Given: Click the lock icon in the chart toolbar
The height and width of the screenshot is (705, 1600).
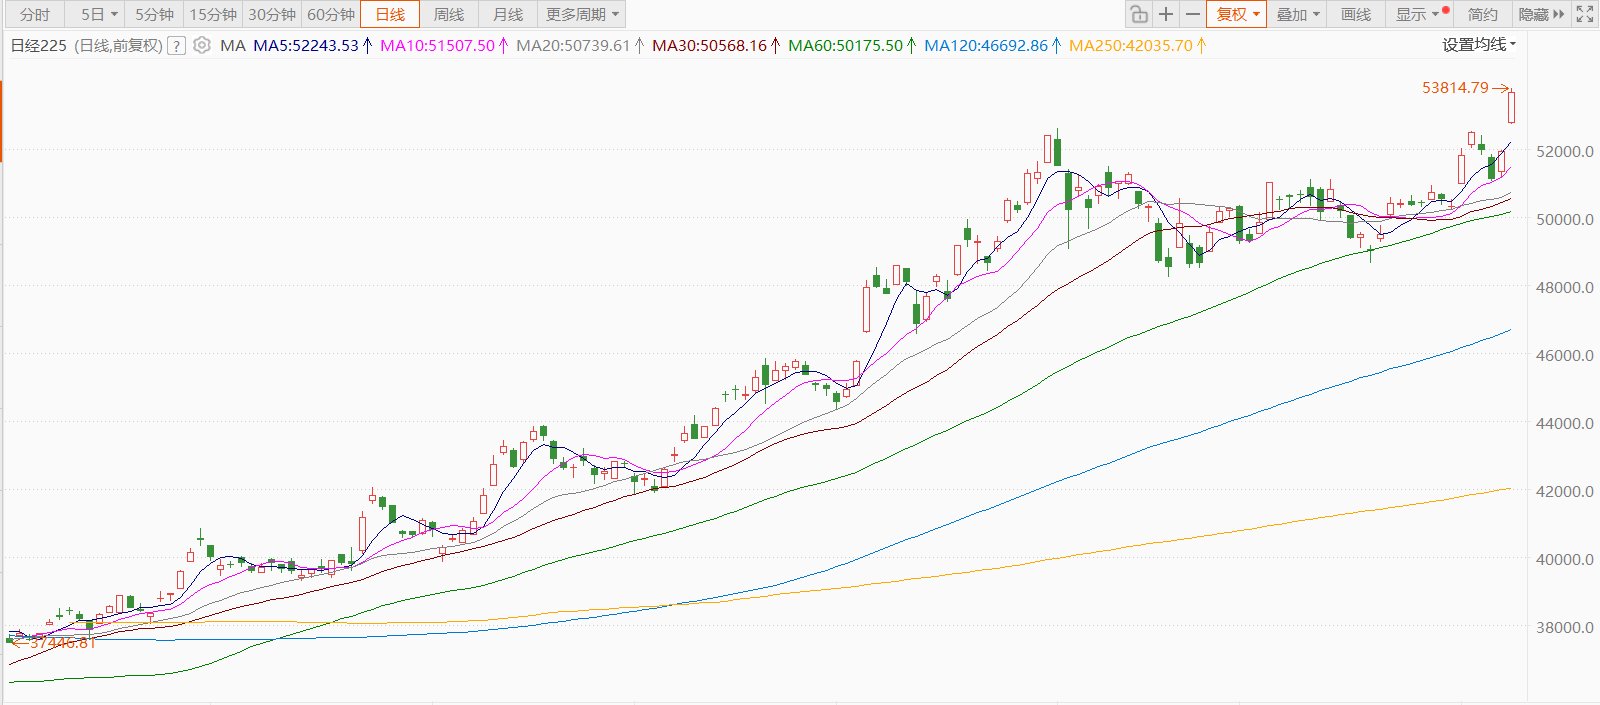Looking at the screenshot, I should click(1139, 14).
